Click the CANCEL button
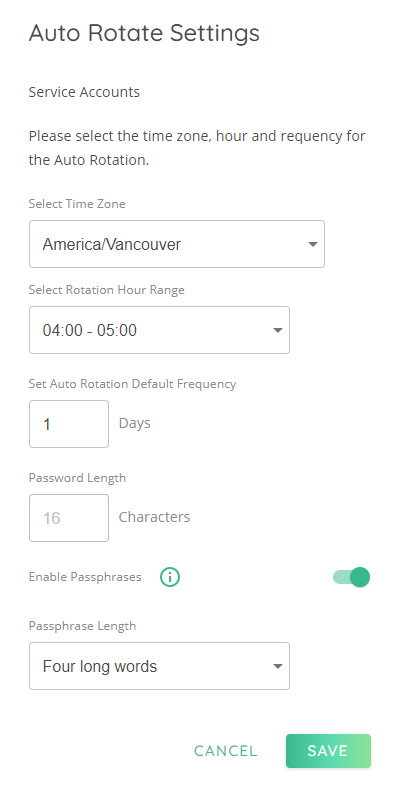403x786 pixels. coord(226,751)
